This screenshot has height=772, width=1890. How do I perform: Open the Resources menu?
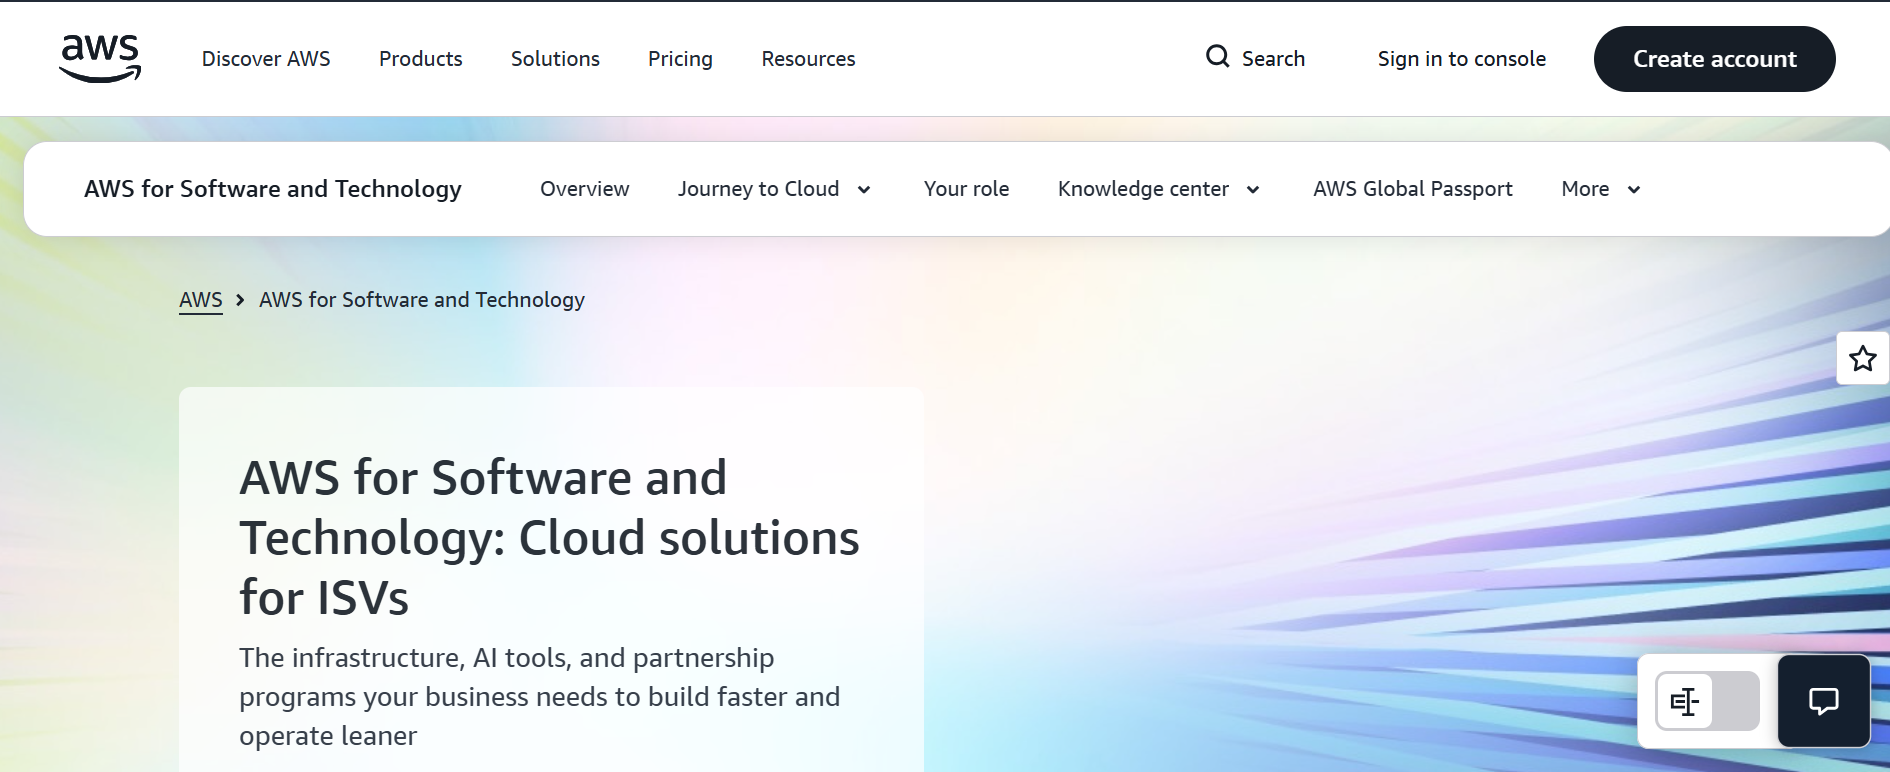click(808, 59)
